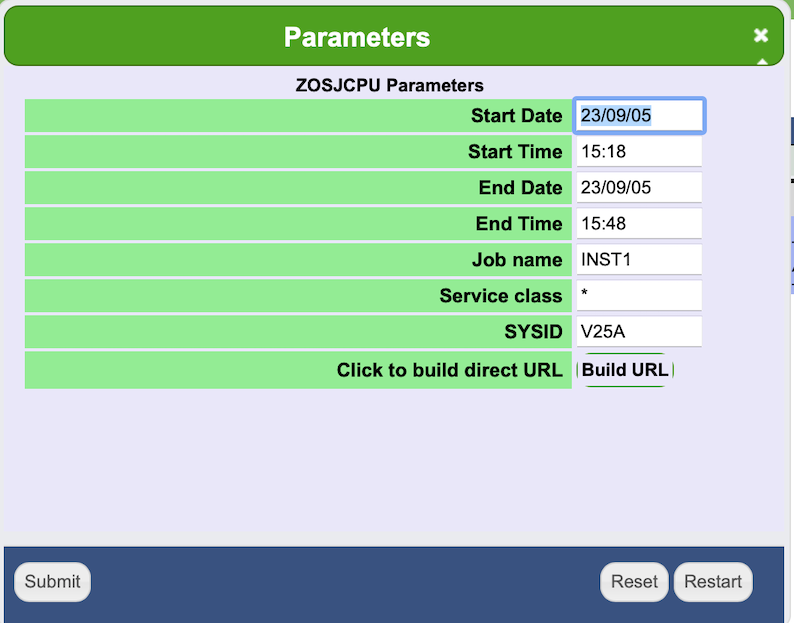Click the 'Click to build direct URL' label

click(x=449, y=370)
